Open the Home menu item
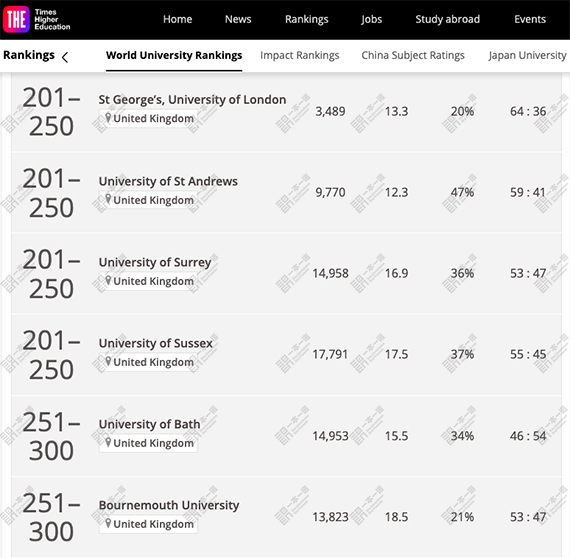 [x=177, y=19]
